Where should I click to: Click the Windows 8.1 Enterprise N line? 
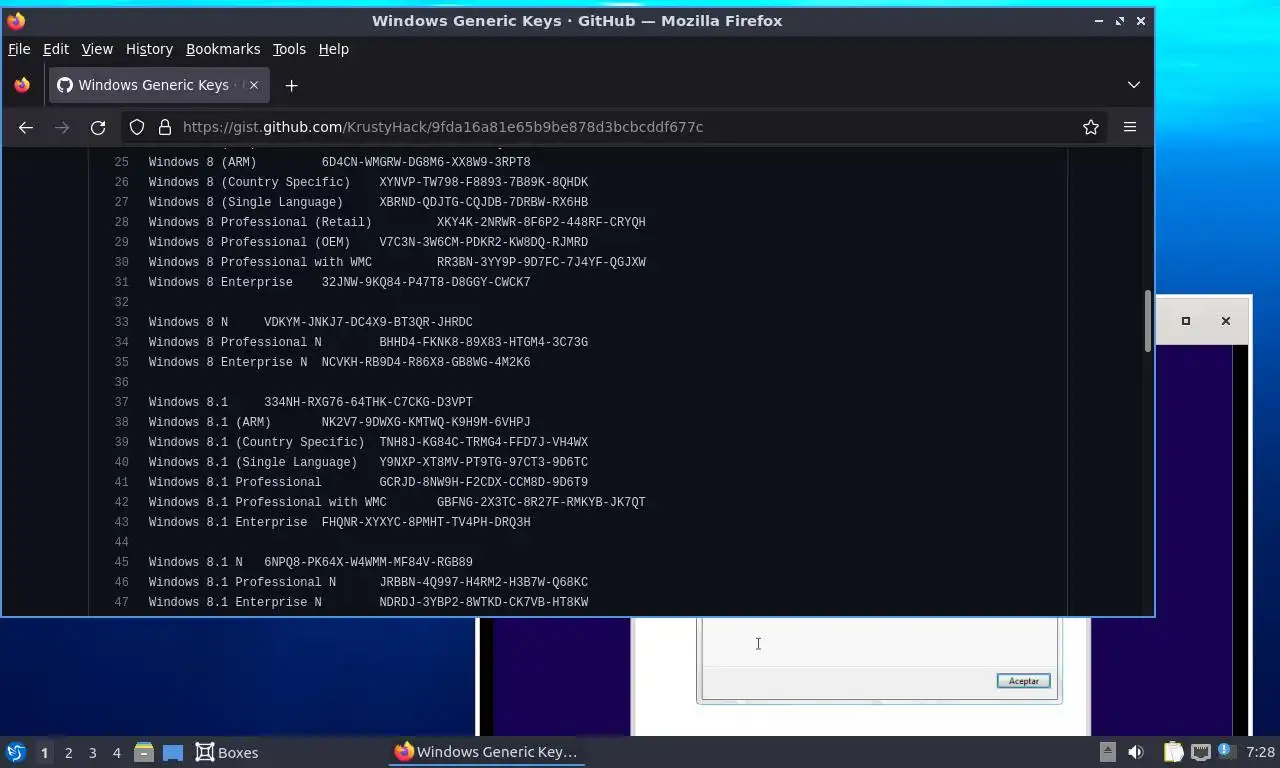tap(368, 602)
